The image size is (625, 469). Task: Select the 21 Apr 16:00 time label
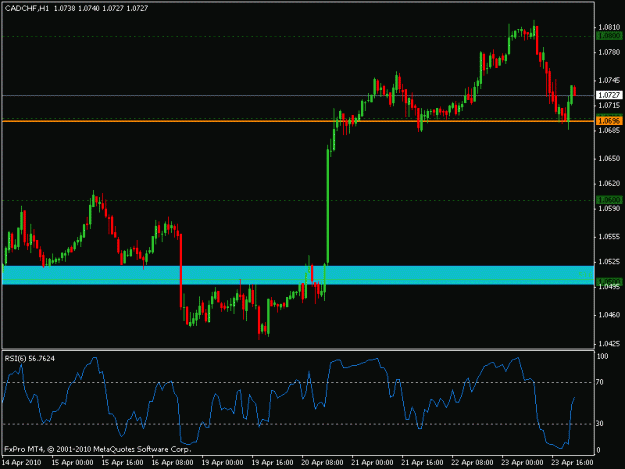(x=422, y=462)
